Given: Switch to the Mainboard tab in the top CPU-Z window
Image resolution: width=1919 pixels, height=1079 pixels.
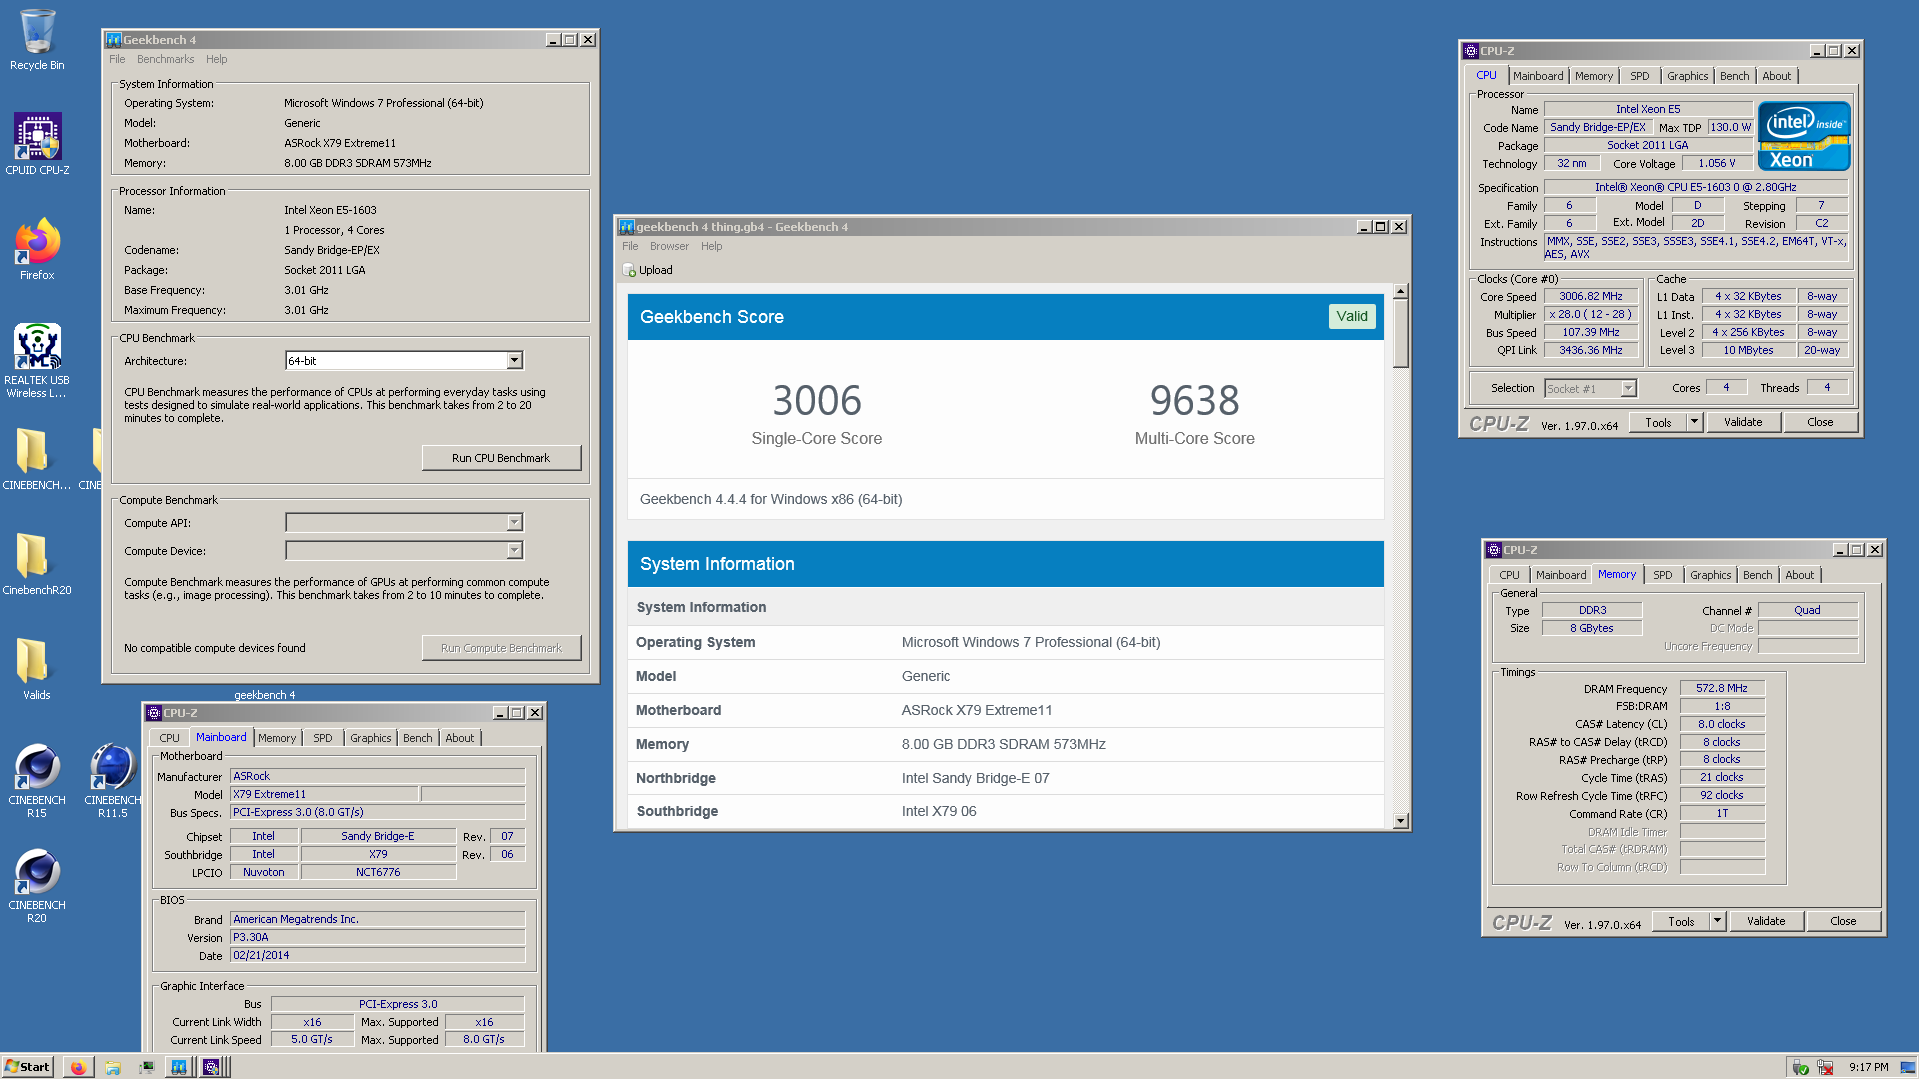Looking at the screenshot, I should [1537, 76].
